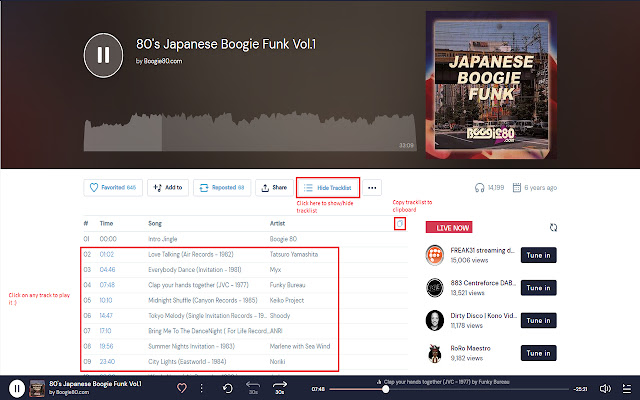Click the 14,199 listens headphone icon

pos(479,188)
